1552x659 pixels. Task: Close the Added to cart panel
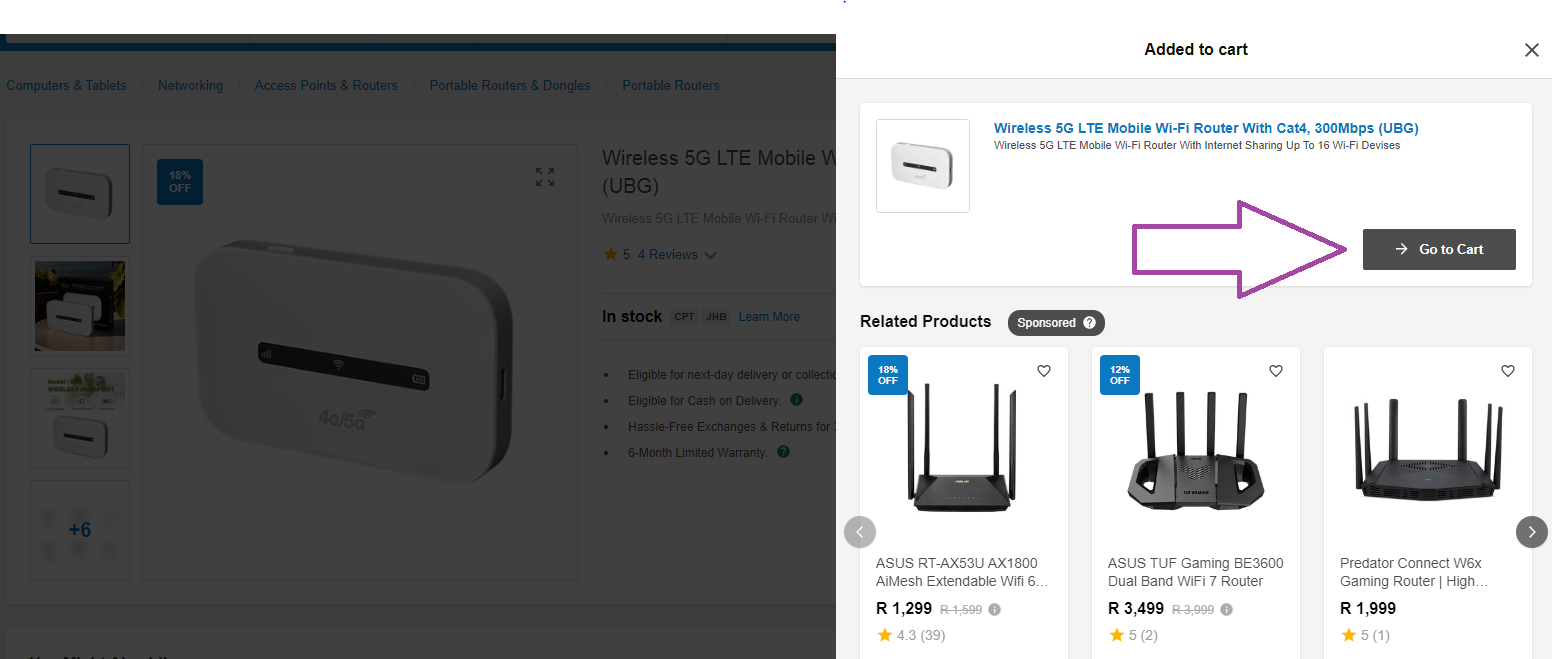[x=1531, y=50]
